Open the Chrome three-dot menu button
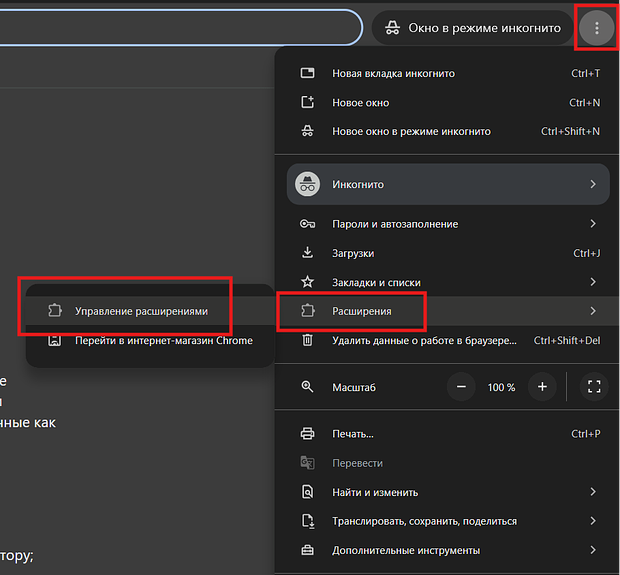The height and width of the screenshot is (575, 620). coord(597,28)
